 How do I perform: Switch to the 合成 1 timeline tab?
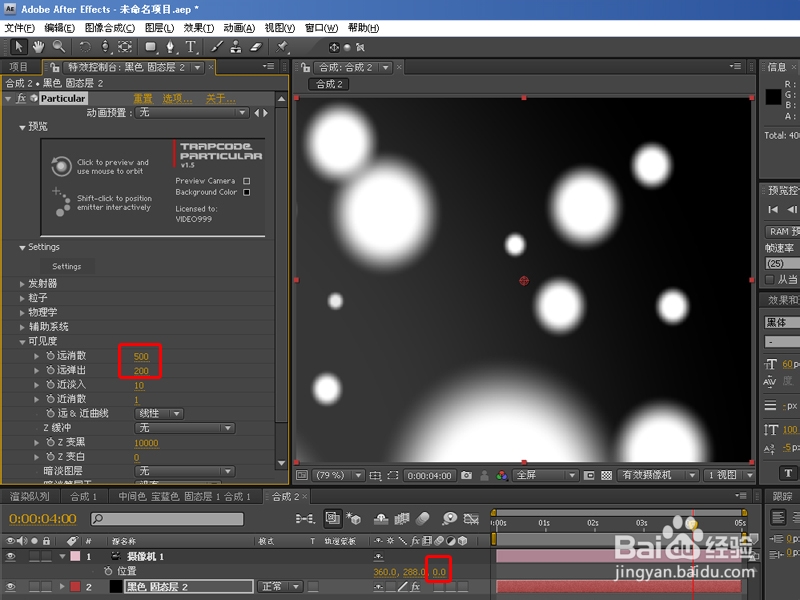tap(83, 496)
